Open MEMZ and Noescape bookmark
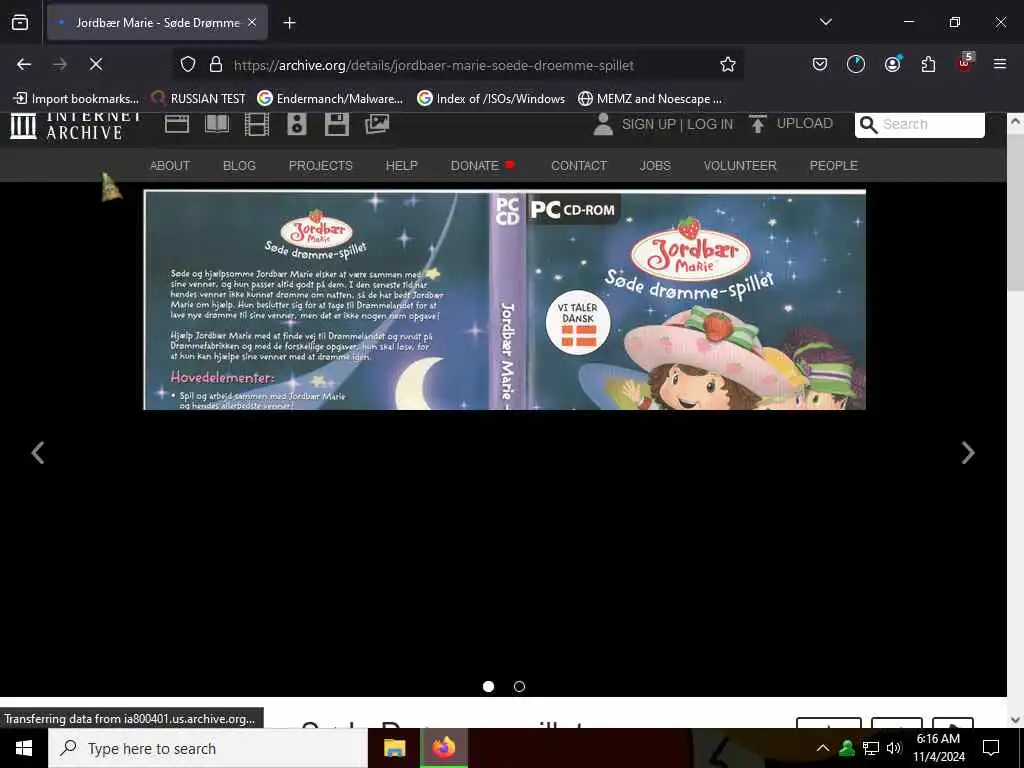Screen dimensions: 1024x768 (650, 99)
